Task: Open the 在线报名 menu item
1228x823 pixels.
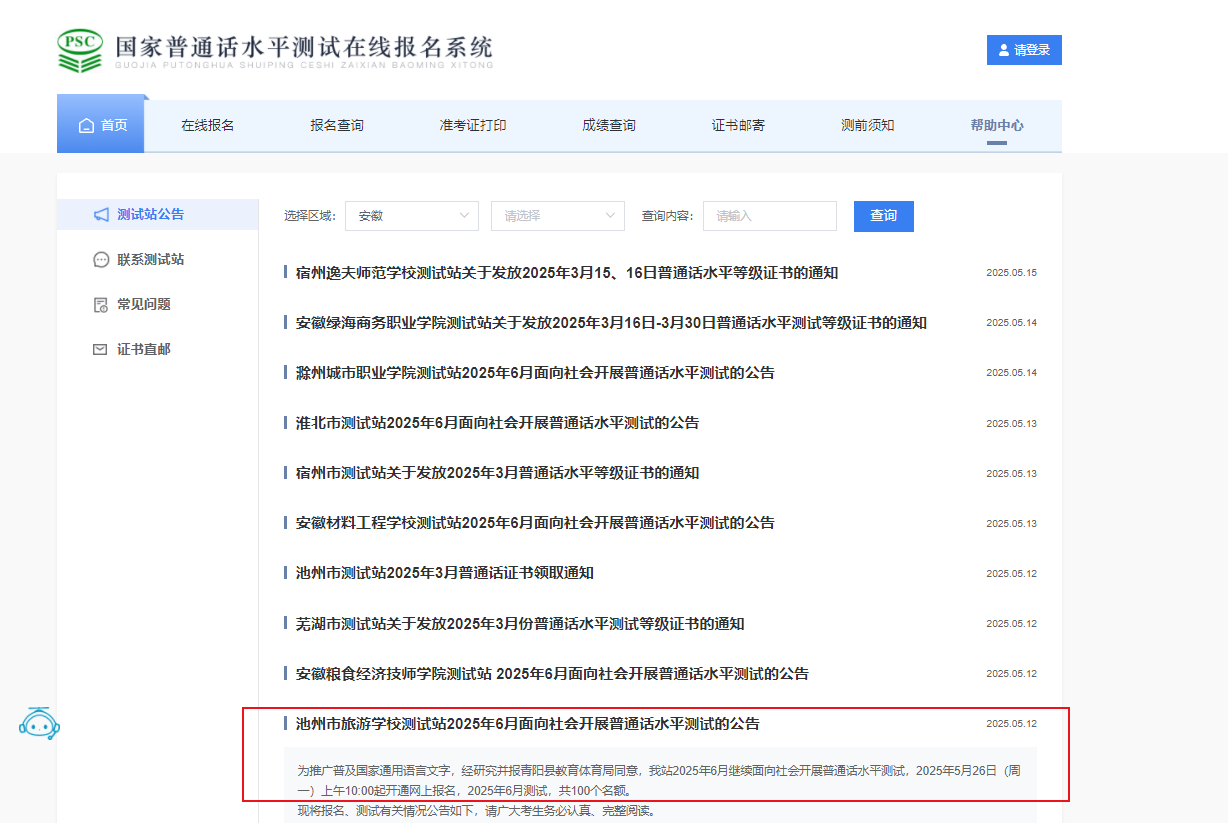Action: [x=208, y=126]
